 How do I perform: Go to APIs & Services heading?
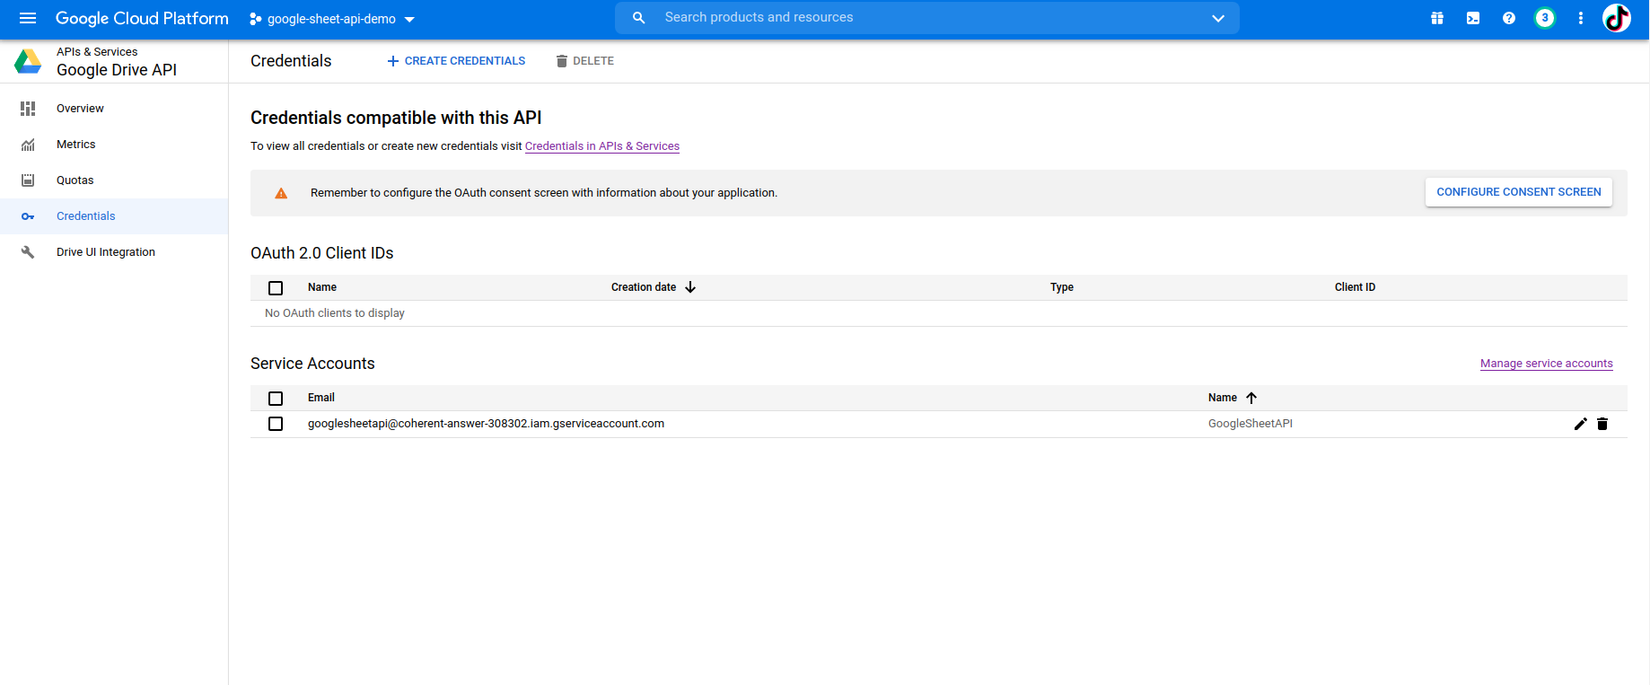[97, 52]
